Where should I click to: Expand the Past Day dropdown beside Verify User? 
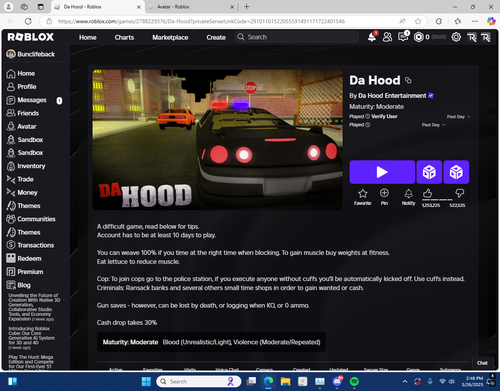(459, 117)
